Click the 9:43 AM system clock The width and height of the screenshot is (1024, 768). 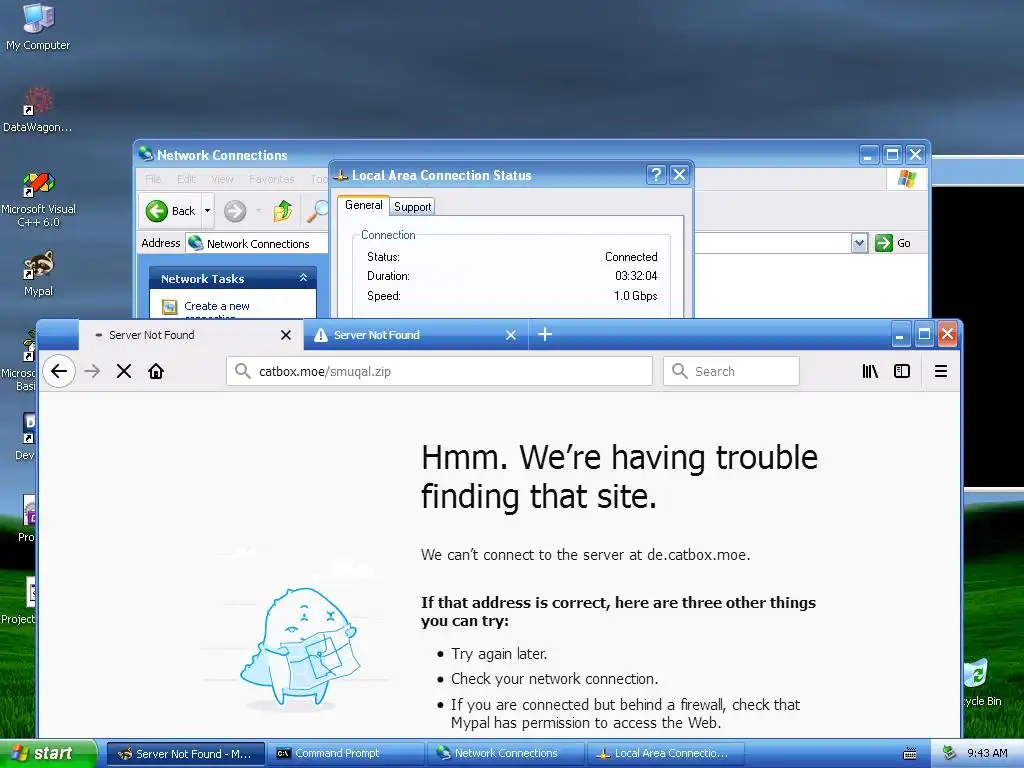(x=987, y=753)
